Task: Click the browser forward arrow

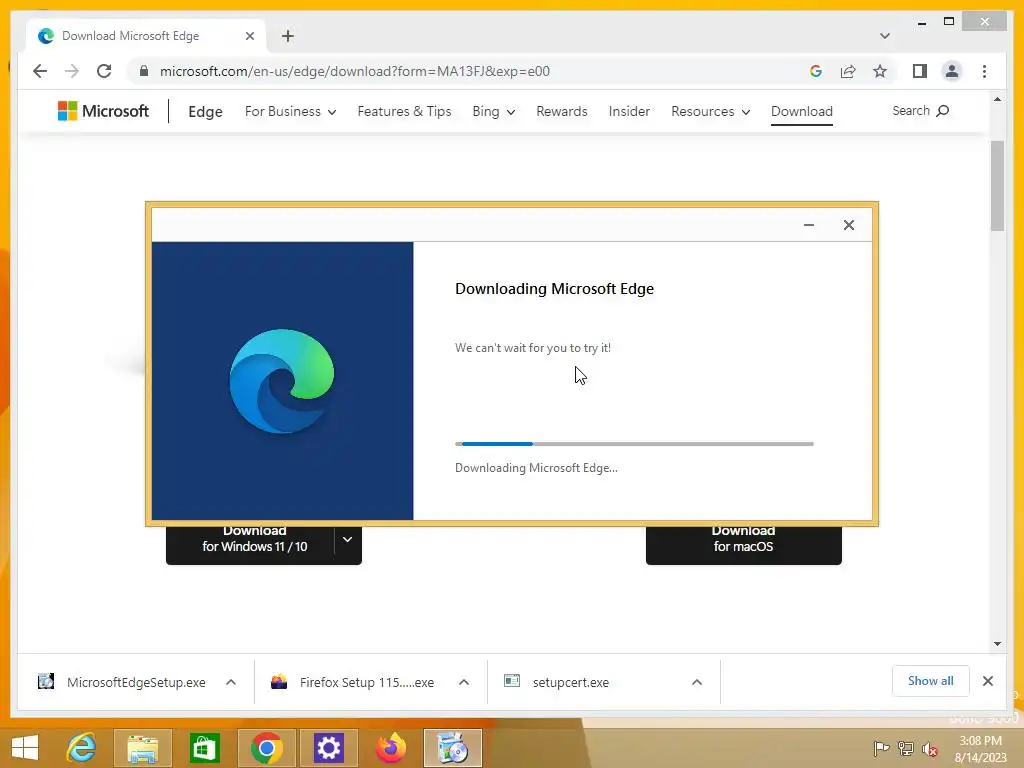Action: [72, 71]
